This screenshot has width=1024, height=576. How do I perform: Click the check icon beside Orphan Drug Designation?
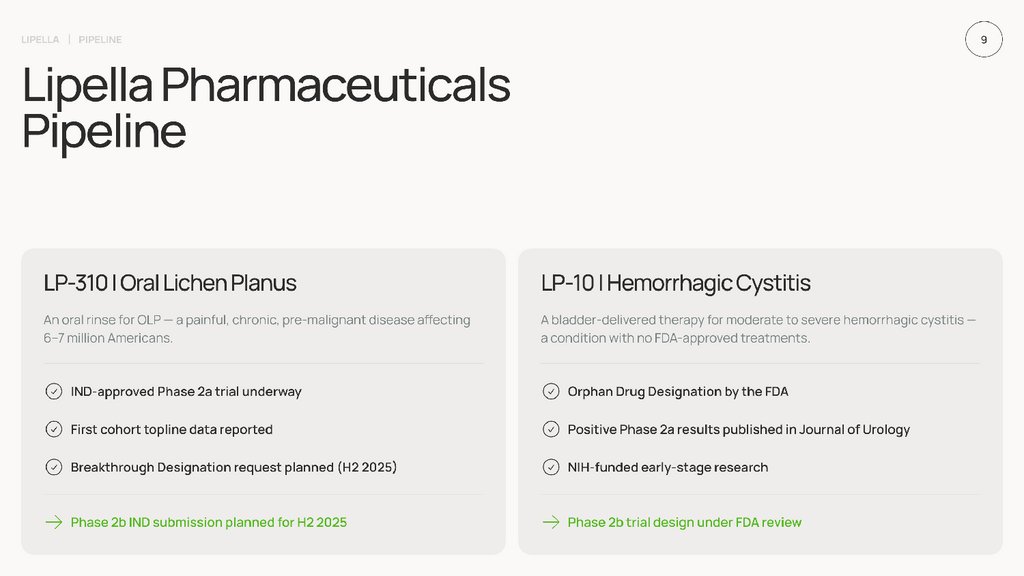pyautogui.click(x=551, y=392)
